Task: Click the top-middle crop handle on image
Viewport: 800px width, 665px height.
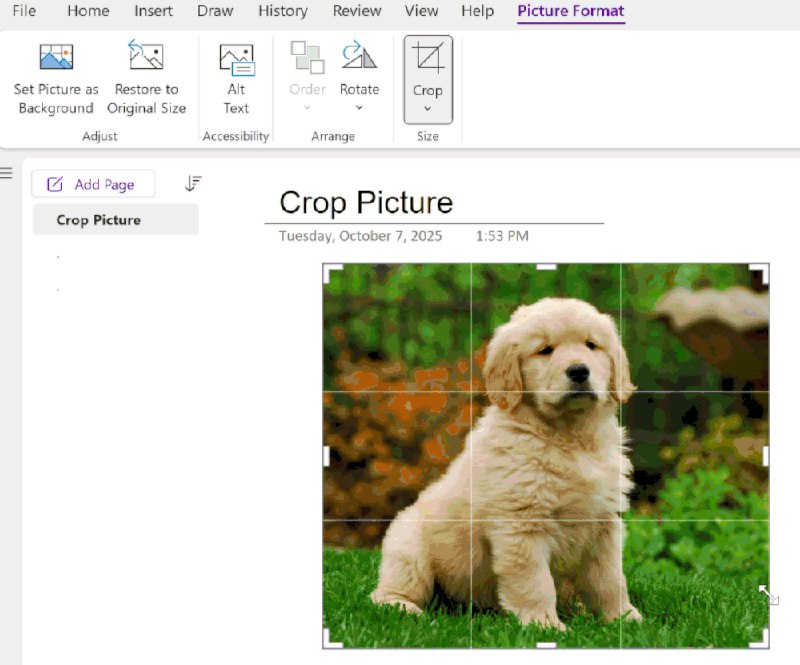Action: point(546,267)
